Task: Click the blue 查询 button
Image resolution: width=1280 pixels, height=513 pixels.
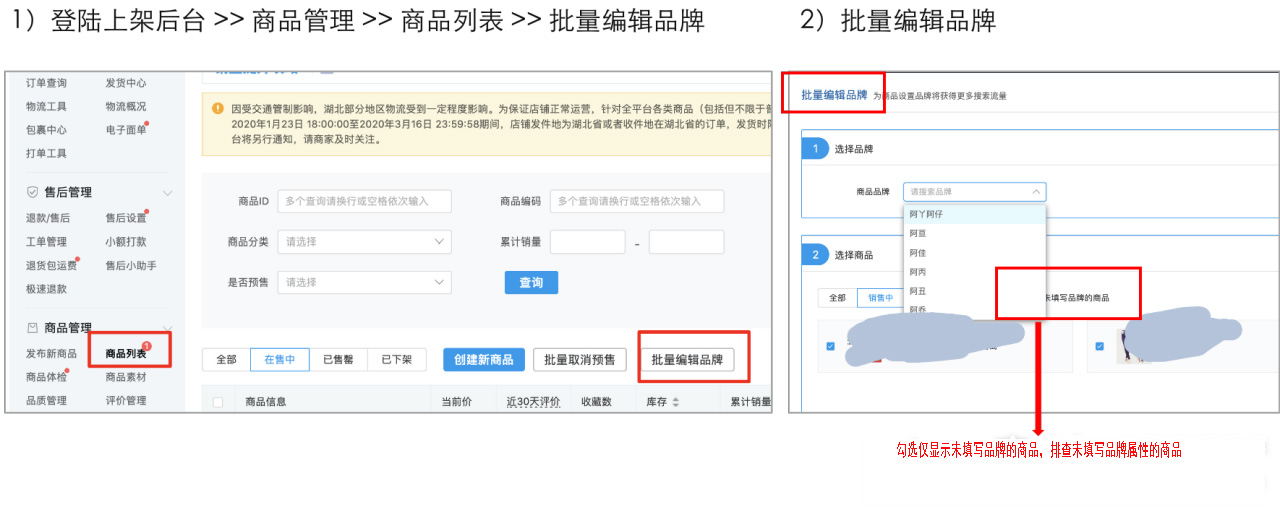Action: (x=531, y=283)
